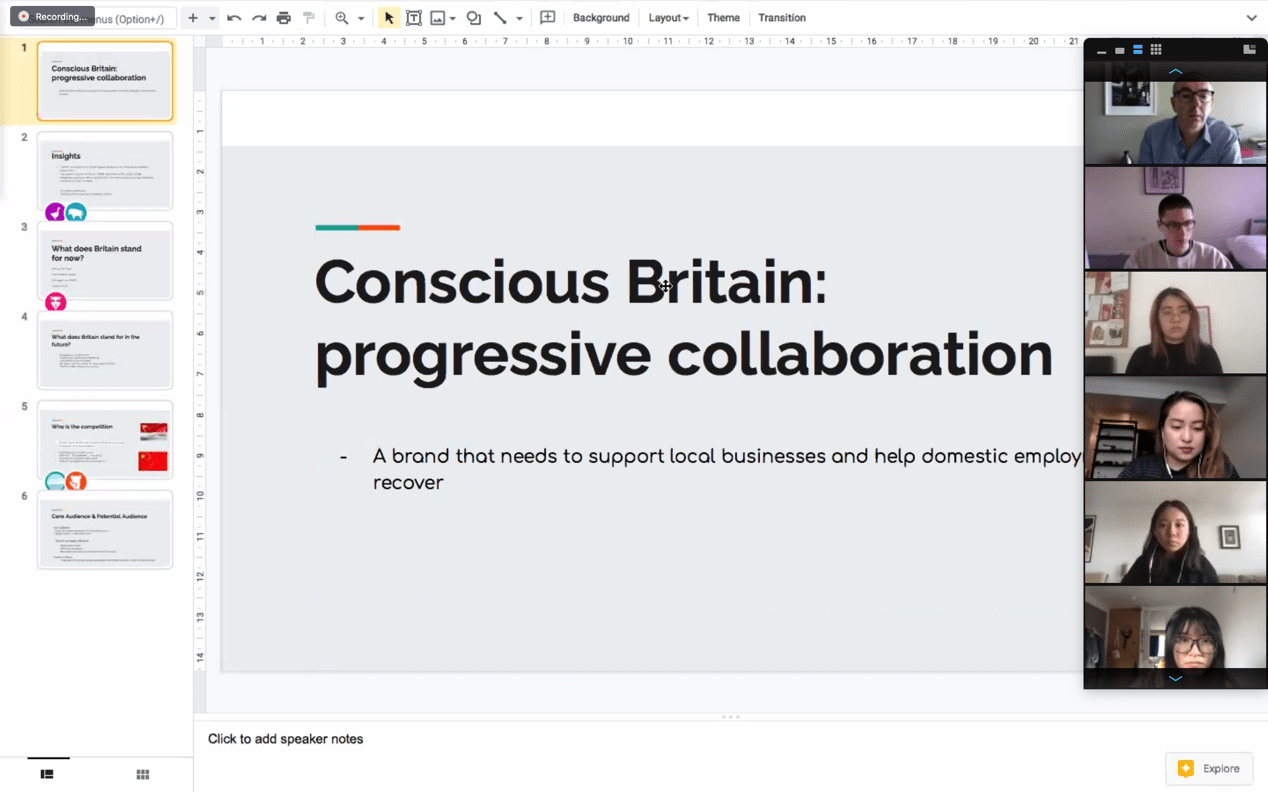1268x792 pixels.
Task: Click the fifth participant video tile
Action: (1175, 532)
